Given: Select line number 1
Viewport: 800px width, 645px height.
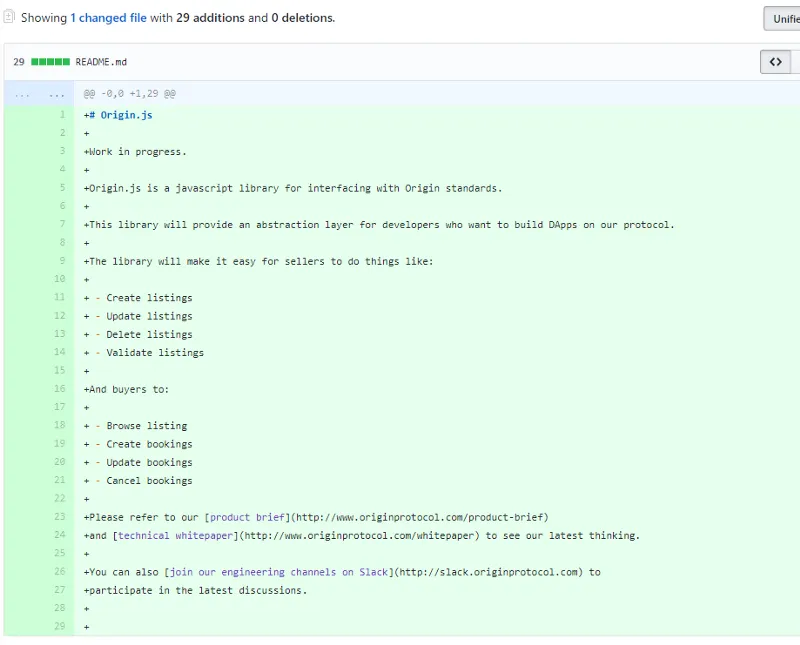Looking at the screenshot, I should (62, 114).
